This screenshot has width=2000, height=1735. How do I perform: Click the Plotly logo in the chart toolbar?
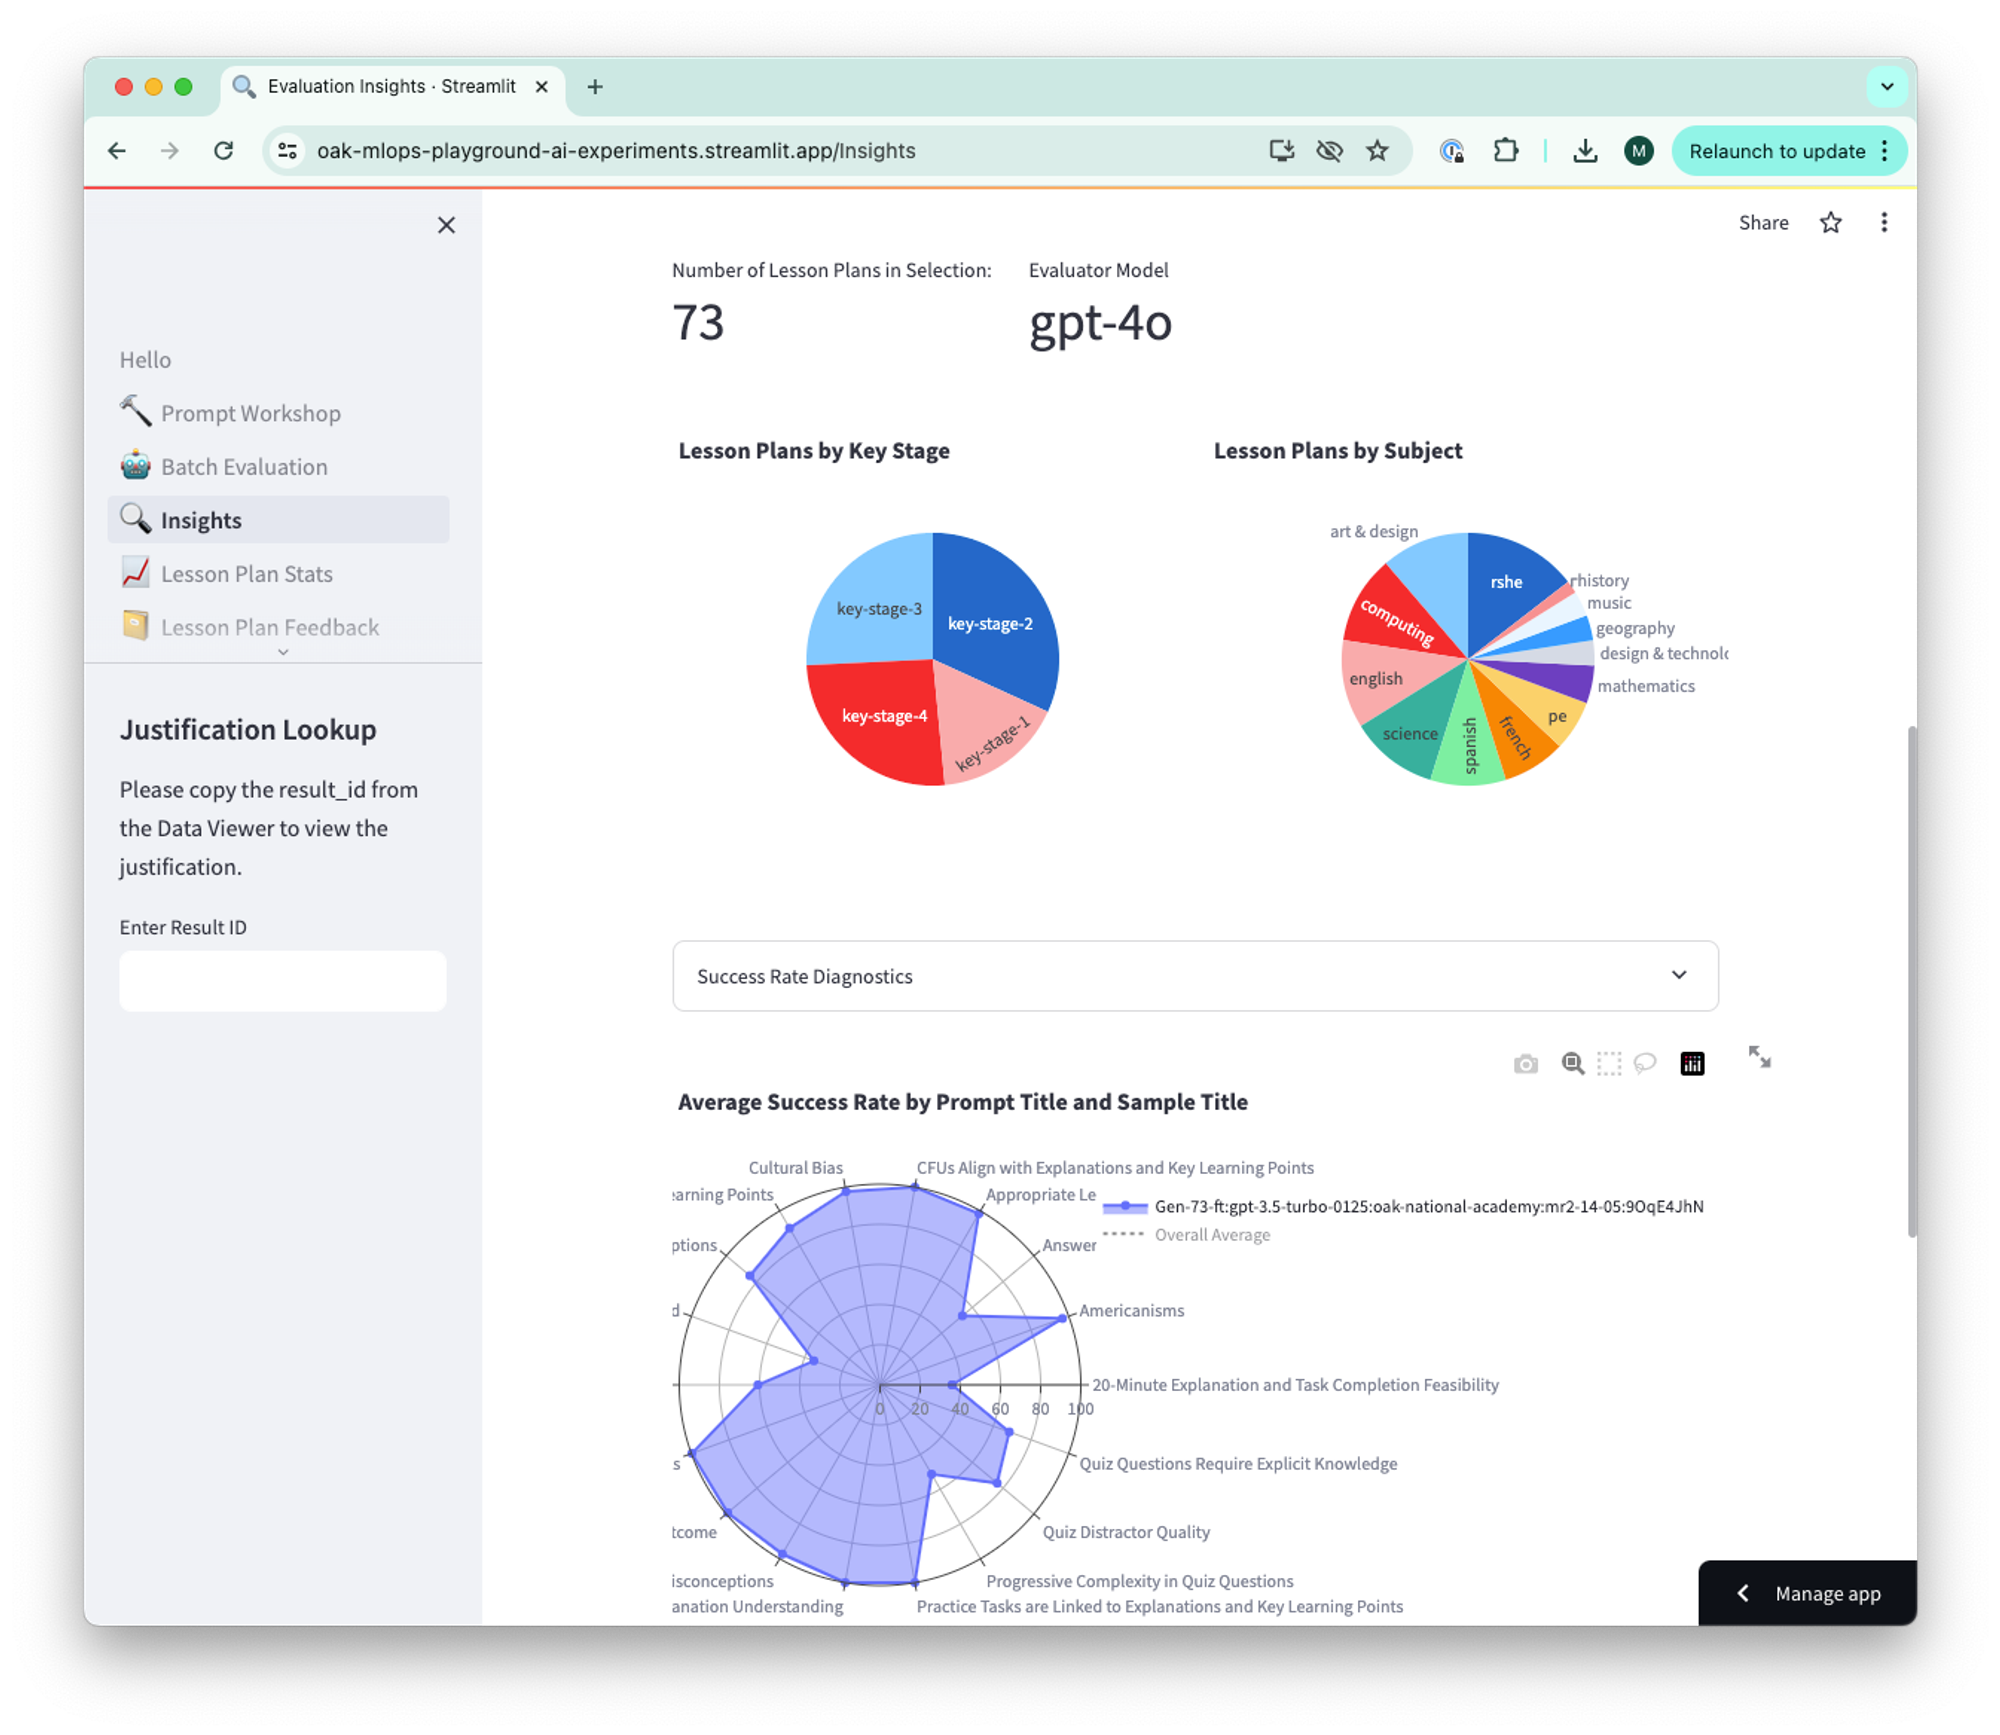coord(1692,1064)
